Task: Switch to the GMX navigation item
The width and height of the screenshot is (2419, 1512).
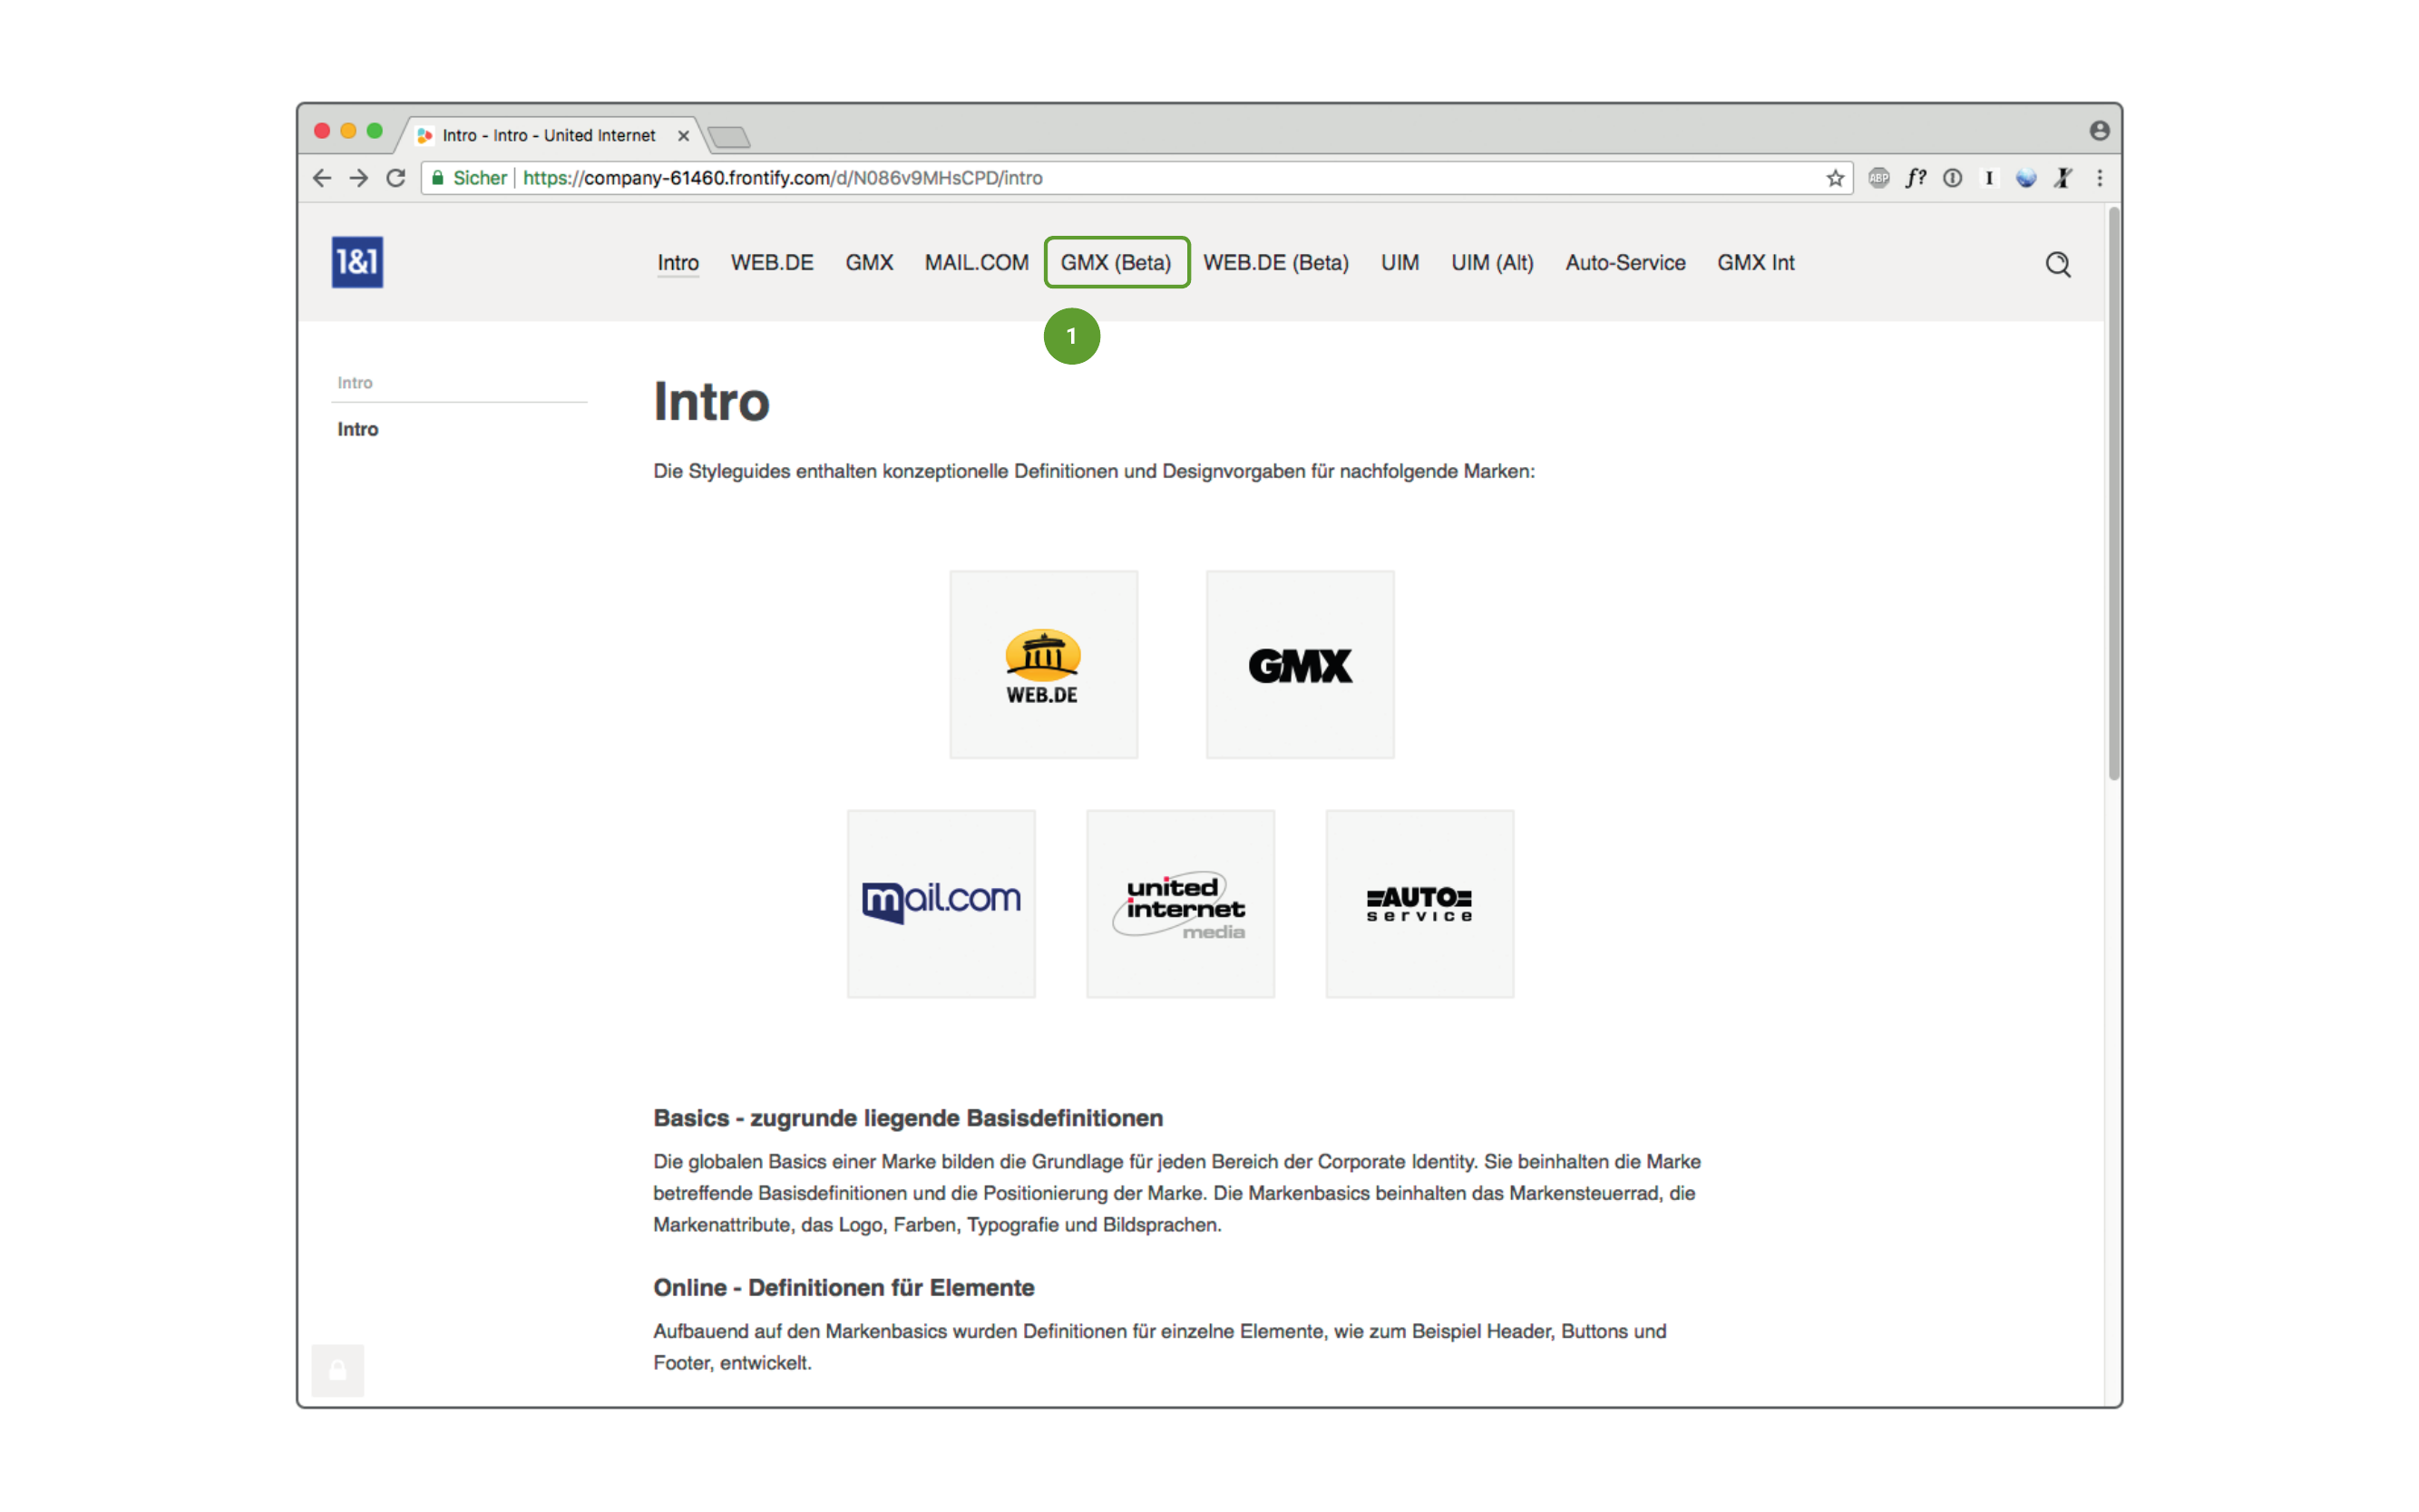Action: (x=868, y=262)
